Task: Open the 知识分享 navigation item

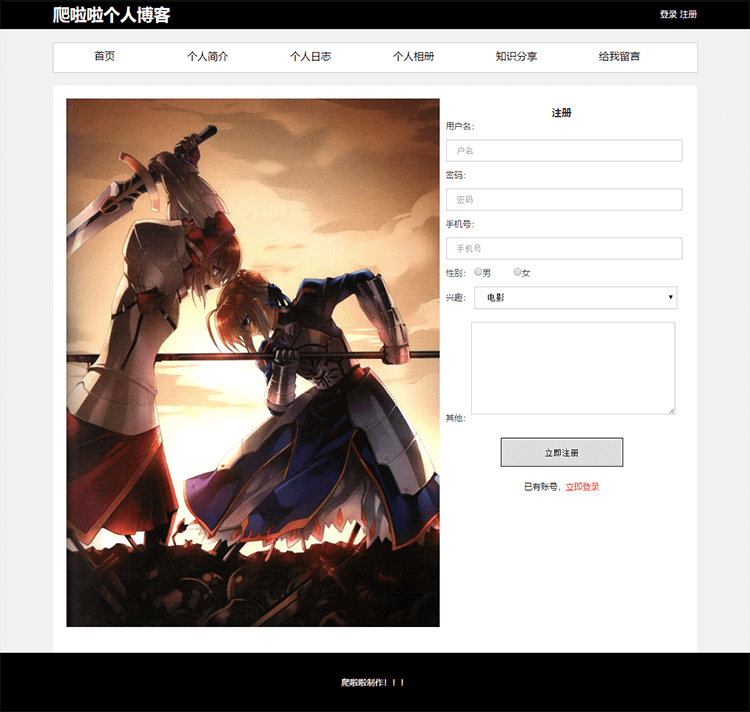Action: point(516,57)
